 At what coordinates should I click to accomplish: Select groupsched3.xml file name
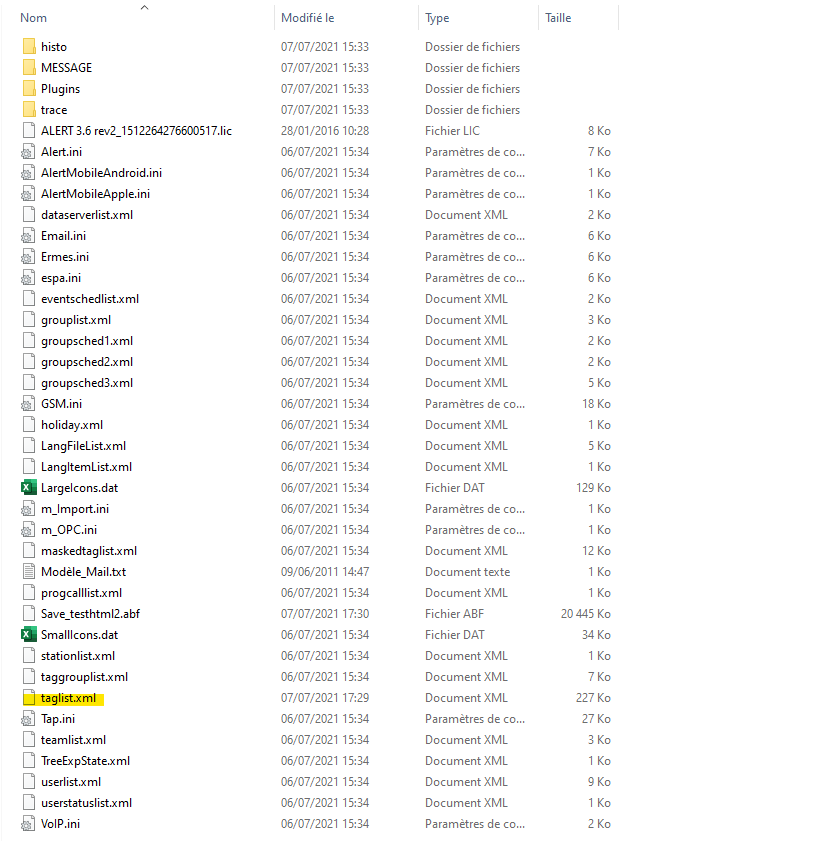86,383
